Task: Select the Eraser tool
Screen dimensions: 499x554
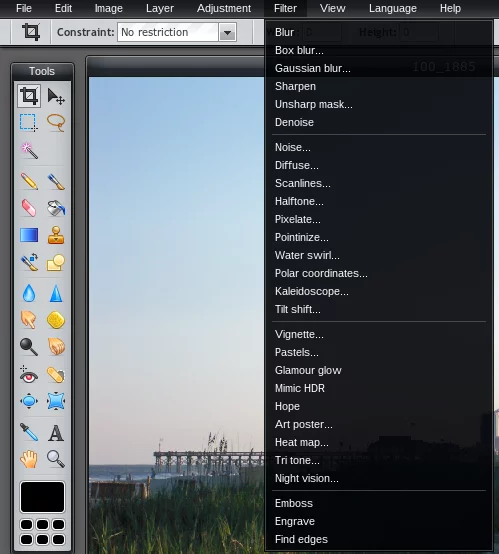Action: tap(29, 207)
